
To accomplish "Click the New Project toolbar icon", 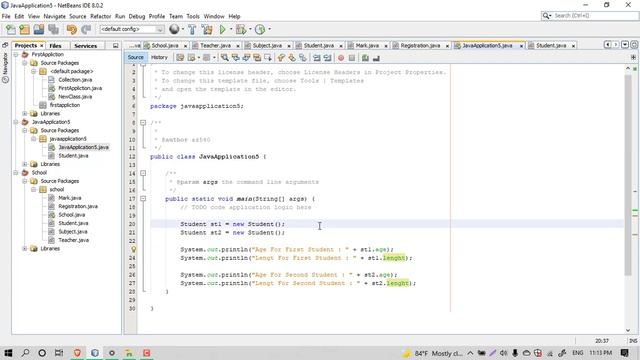I will click(24, 29).
